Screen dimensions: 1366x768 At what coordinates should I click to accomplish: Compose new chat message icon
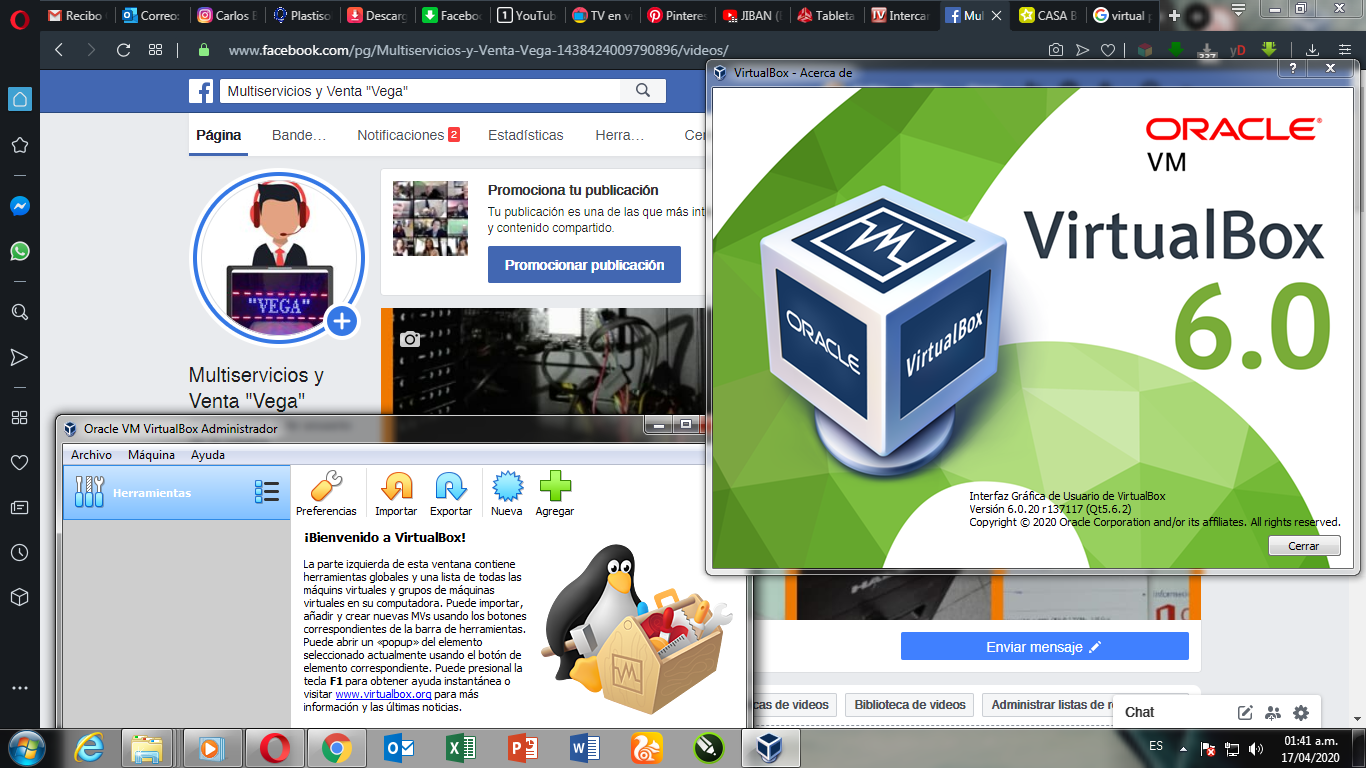[x=1245, y=713]
